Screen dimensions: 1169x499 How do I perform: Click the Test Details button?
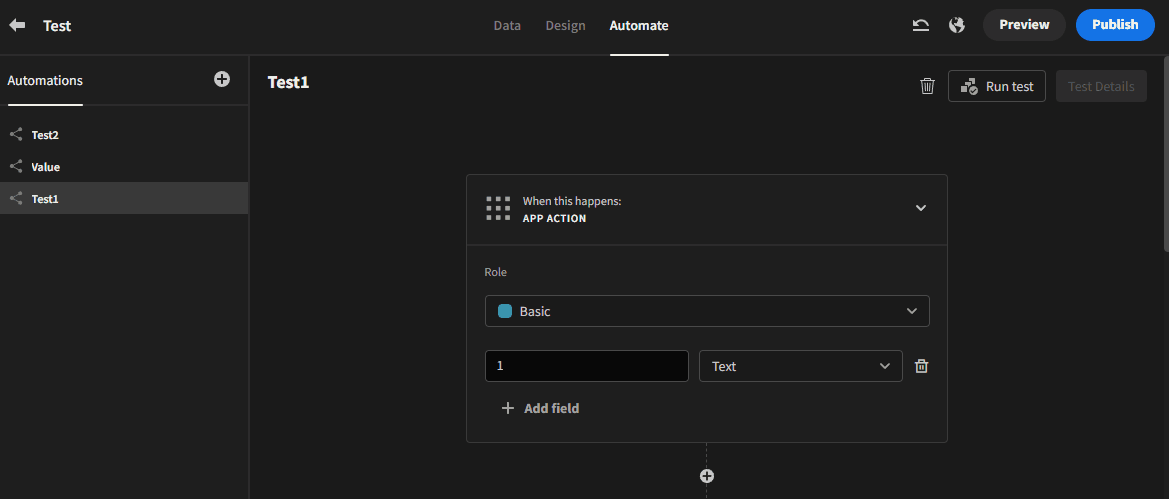pyautogui.click(x=1101, y=86)
